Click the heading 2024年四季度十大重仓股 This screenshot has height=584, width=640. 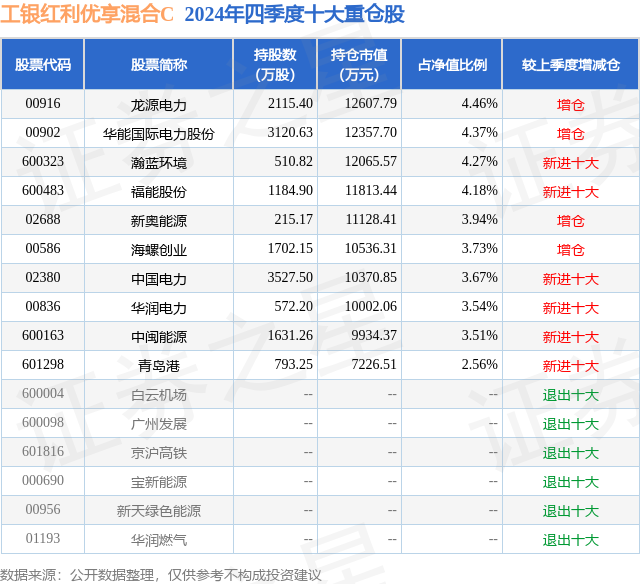tap(294, 14)
